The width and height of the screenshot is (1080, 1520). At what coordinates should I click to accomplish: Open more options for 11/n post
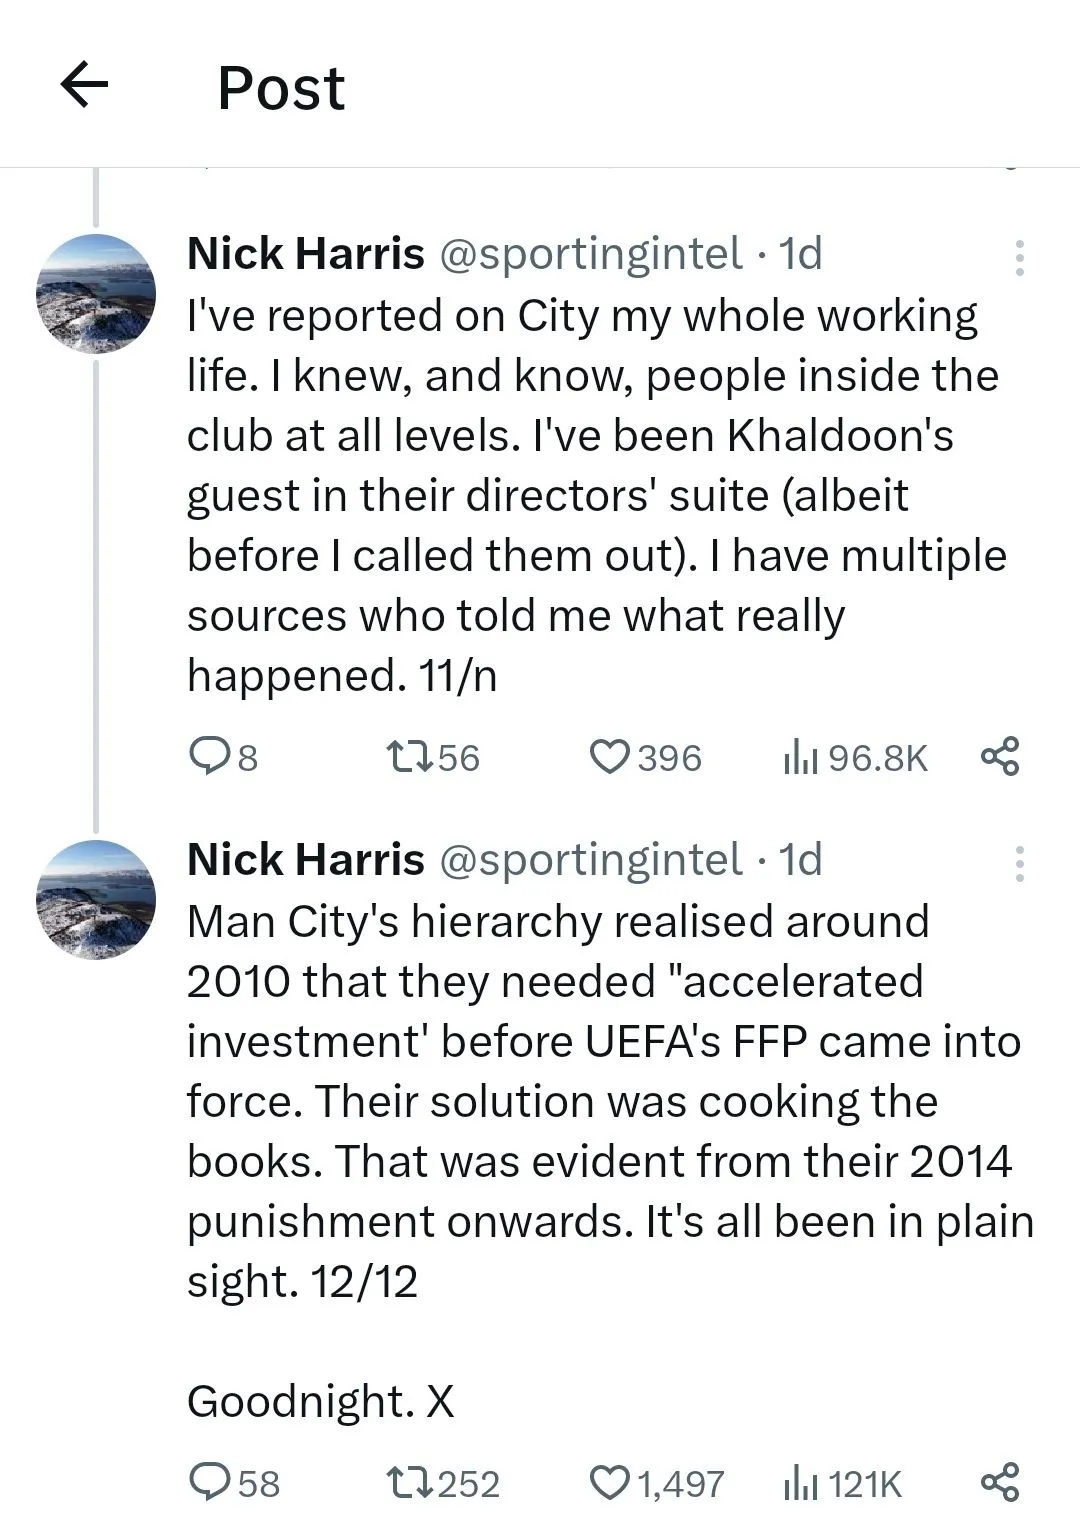[x=1019, y=257]
